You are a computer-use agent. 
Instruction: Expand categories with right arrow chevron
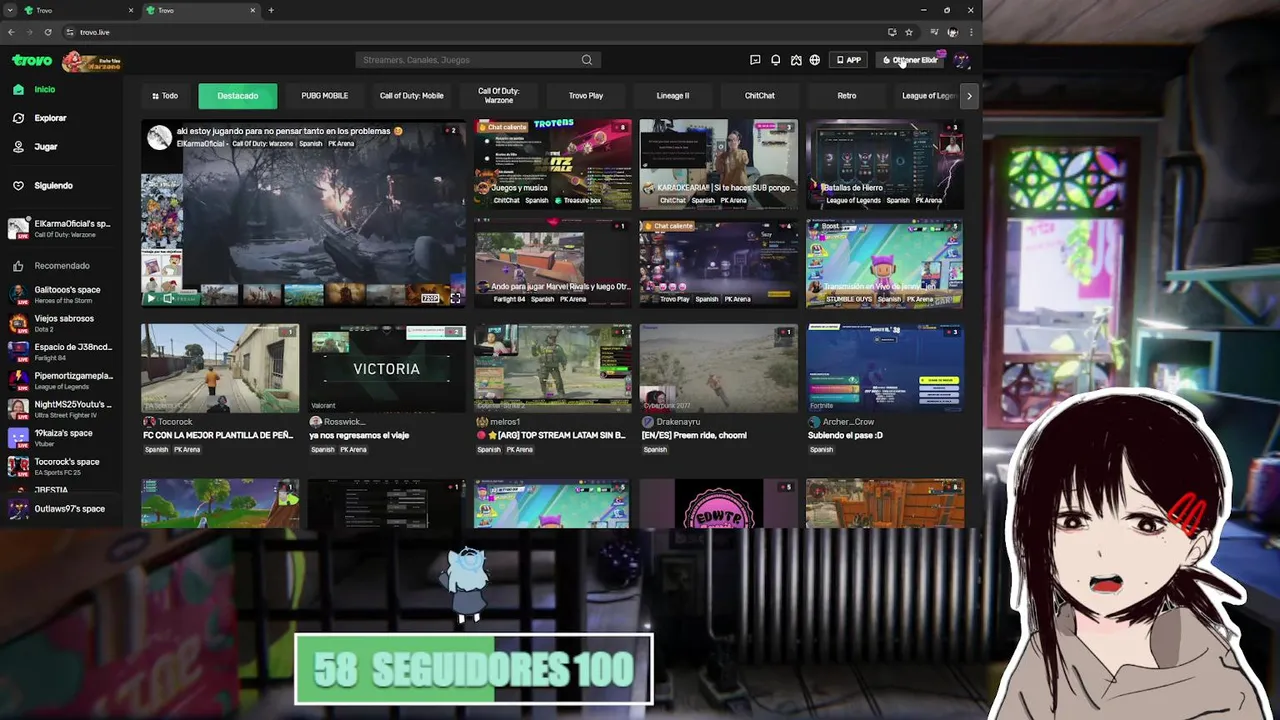coord(969,96)
